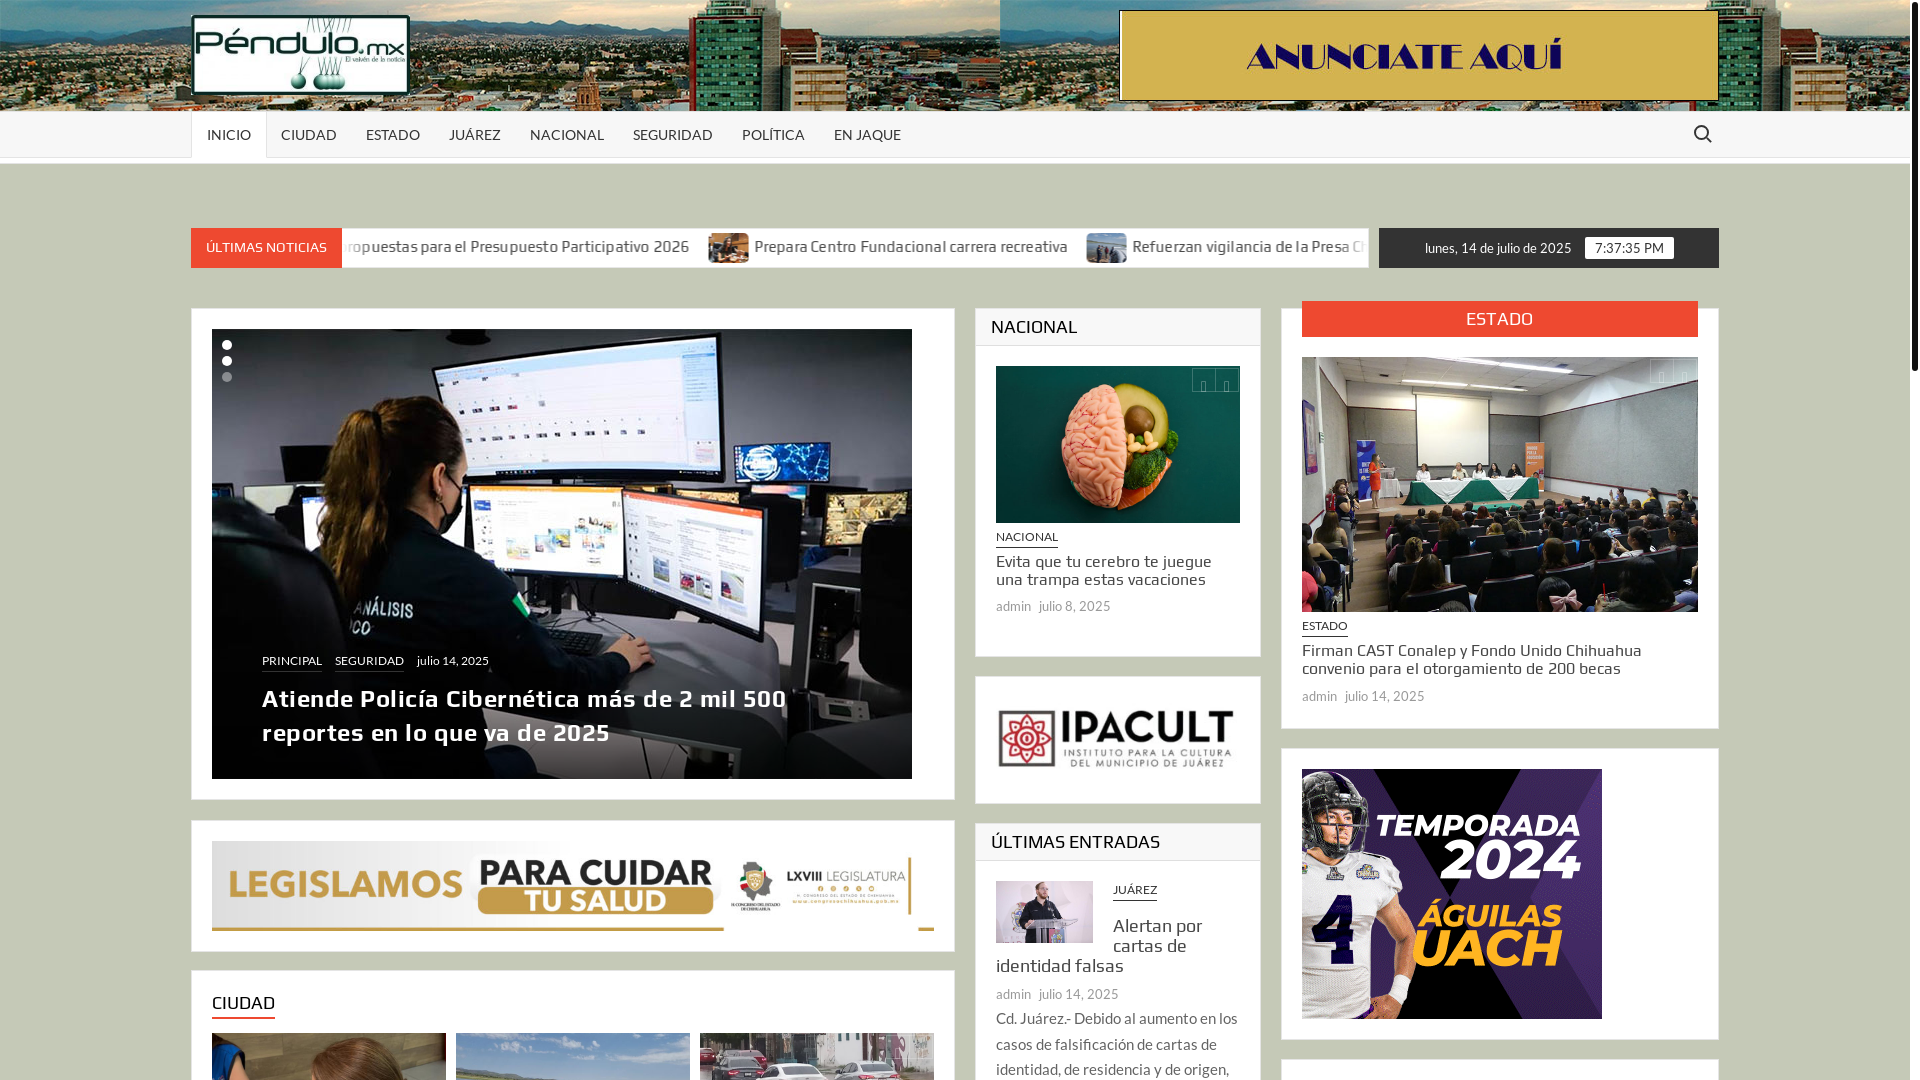1920x1080 pixels.
Task: Click ÚLTIMAS ENTRADAS heading
Action: tap(1075, 842)
